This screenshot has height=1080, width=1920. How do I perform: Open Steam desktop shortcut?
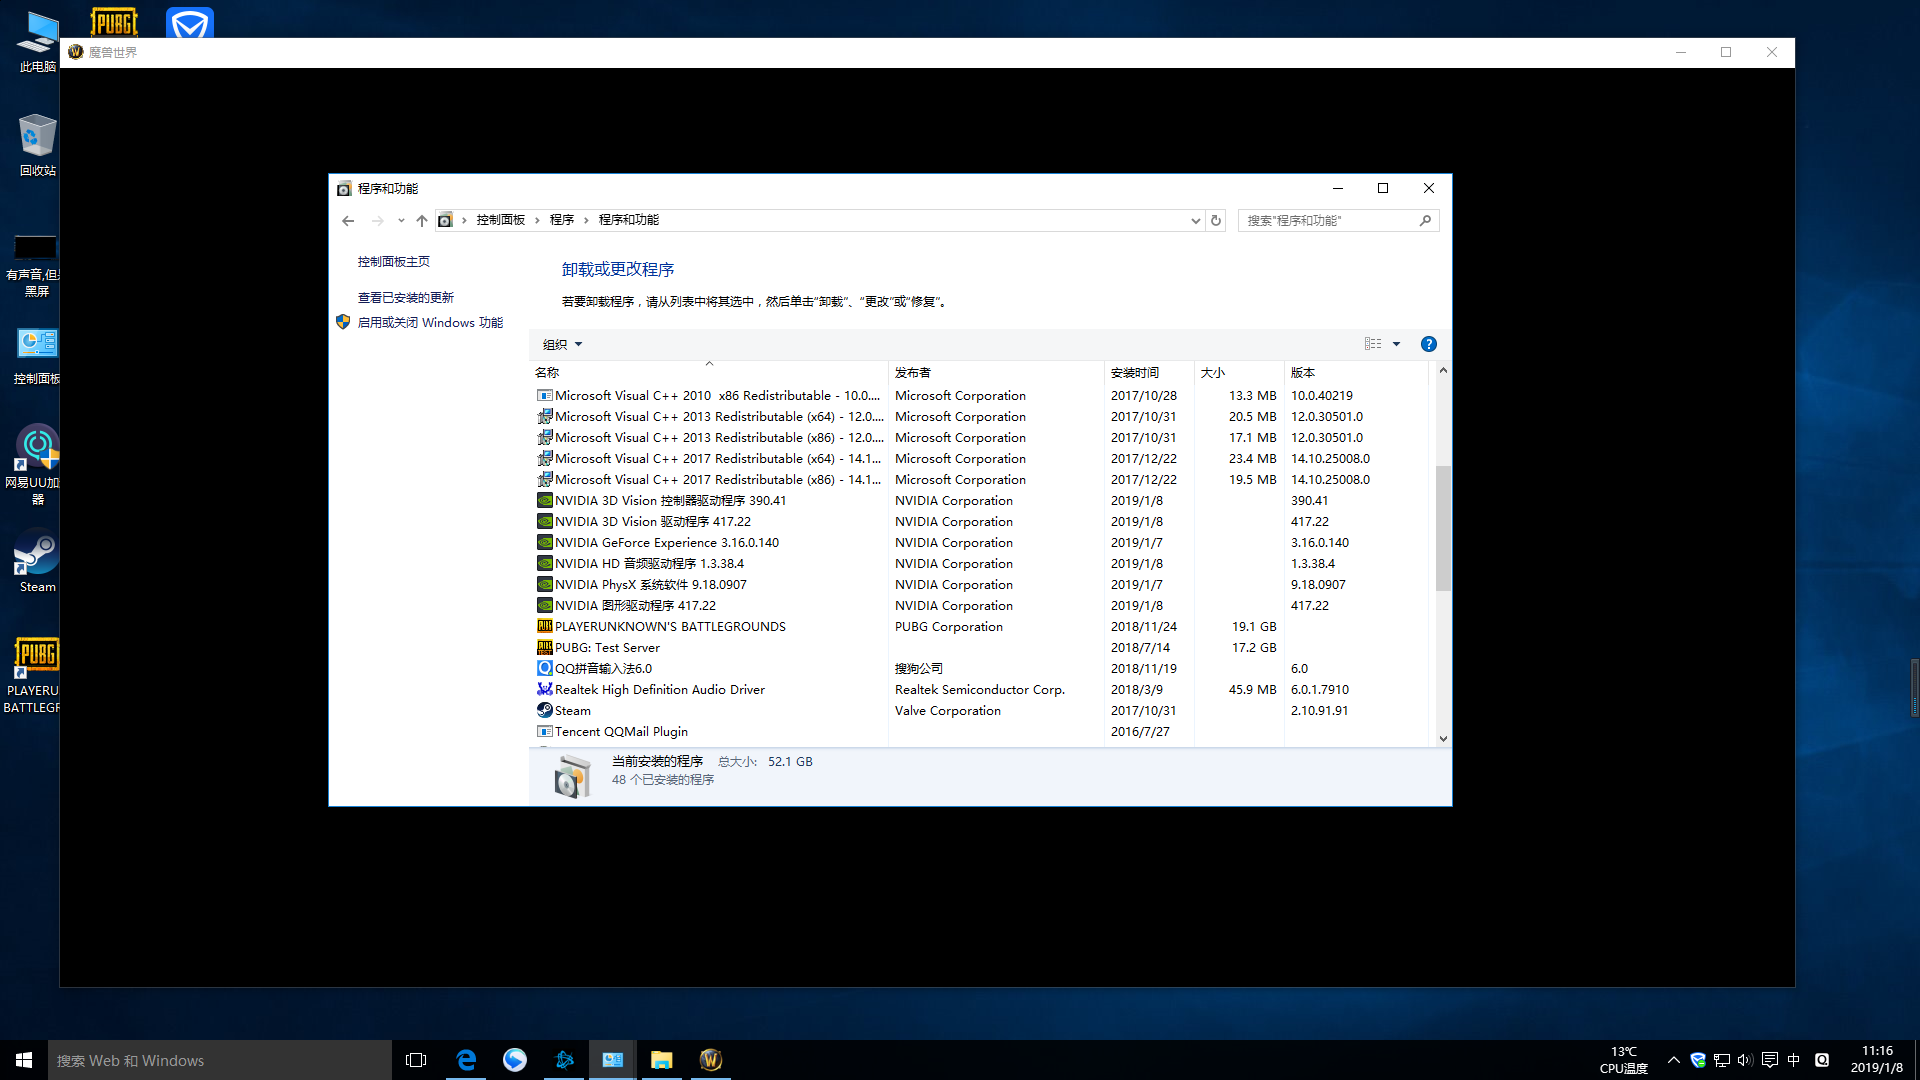[37, 561]
